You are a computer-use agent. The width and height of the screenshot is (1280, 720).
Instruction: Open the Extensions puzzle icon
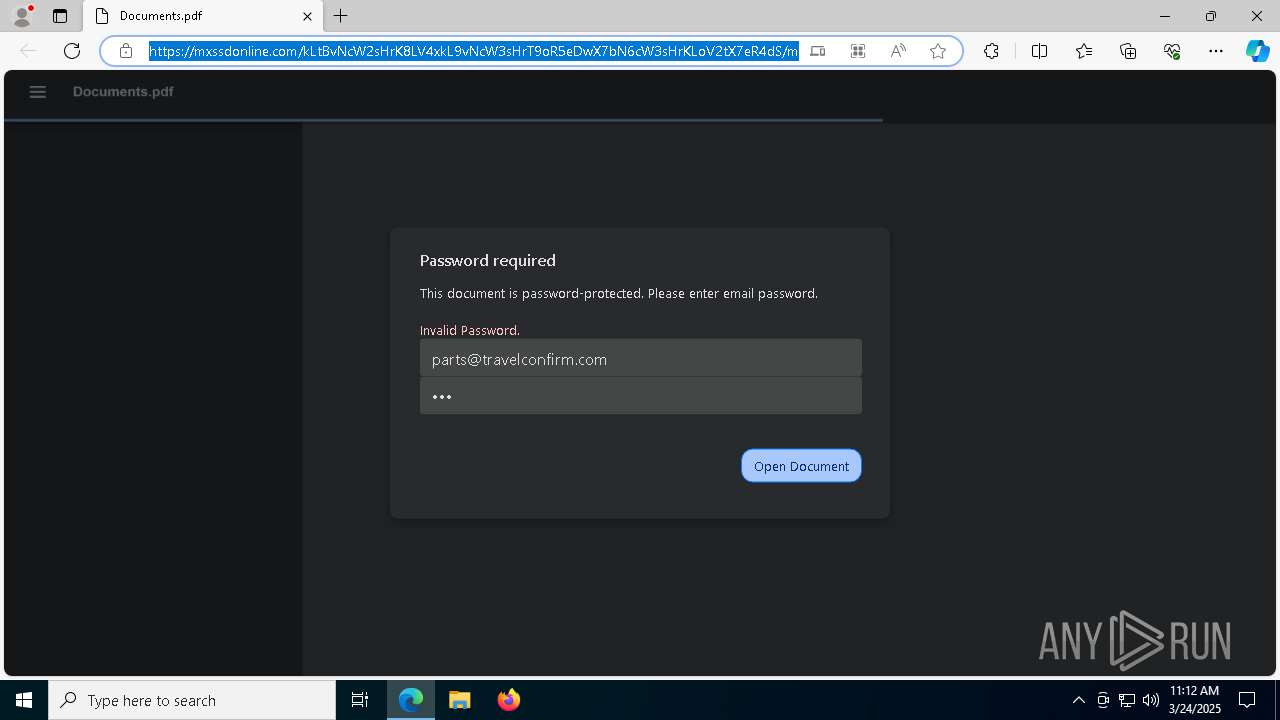tap(991, 51)
